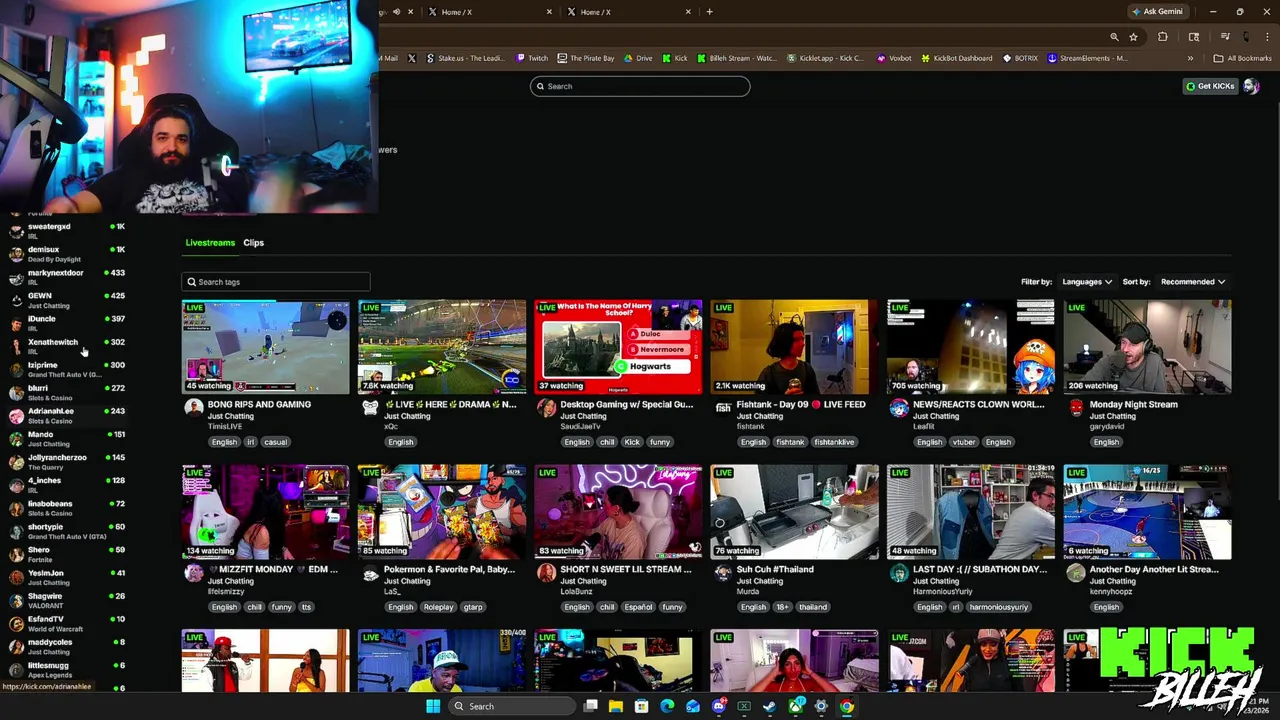Switch to the Clips tab
The image size is (1280, 720).
click(x=253, y=243)
